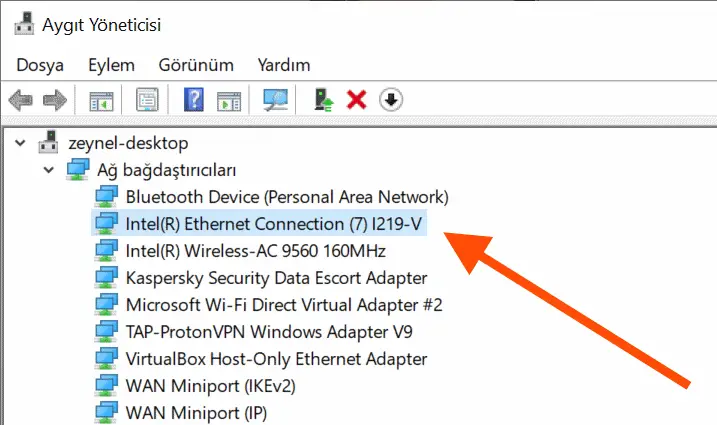Collapse the zeynel-desktop root node

[20, 143]
